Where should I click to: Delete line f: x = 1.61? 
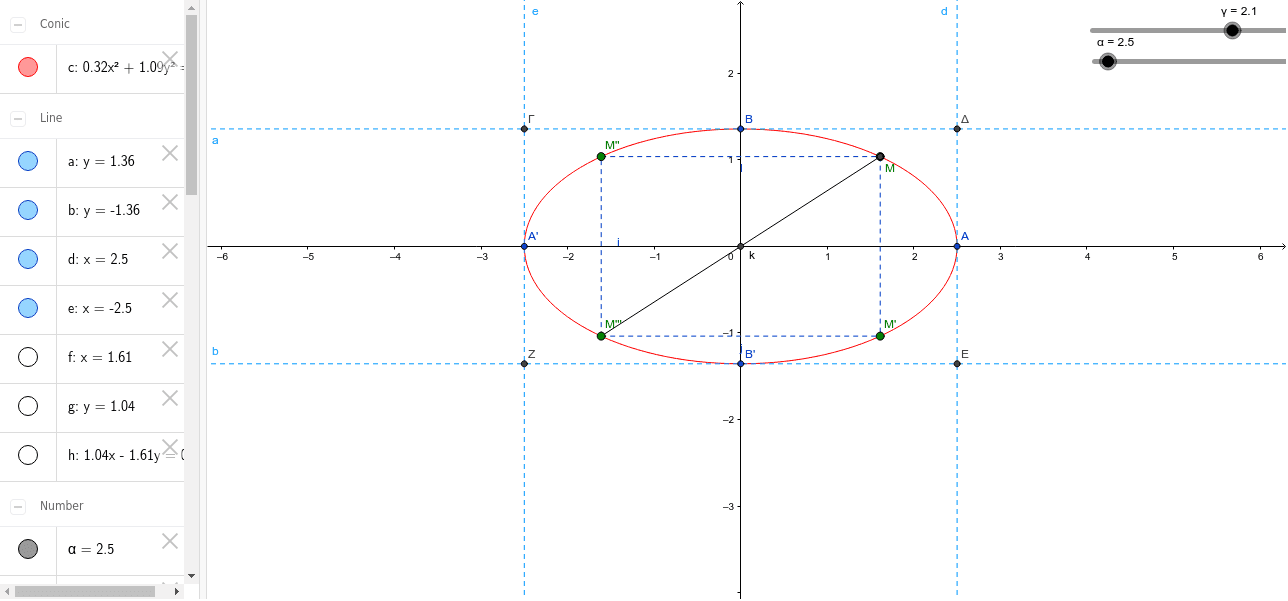point(170,349)
